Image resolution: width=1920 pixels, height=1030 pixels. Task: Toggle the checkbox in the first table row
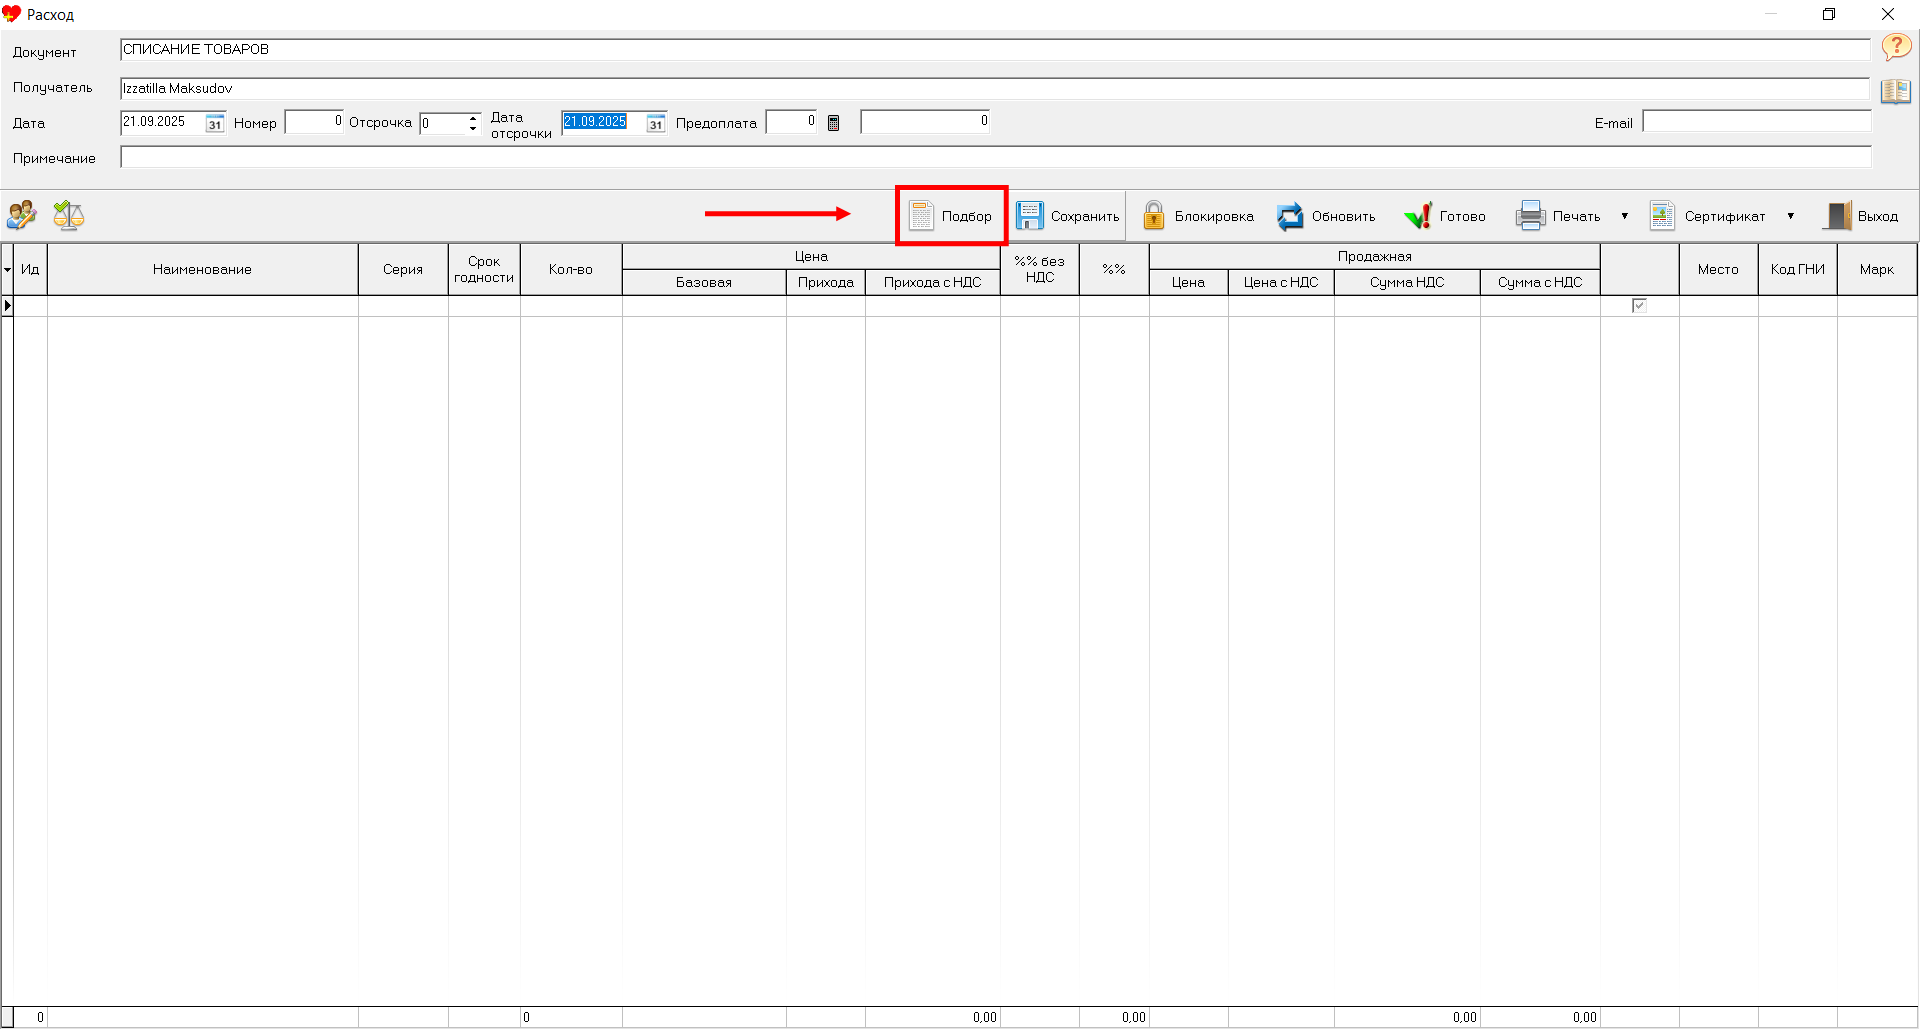[x=1639, y=306]
